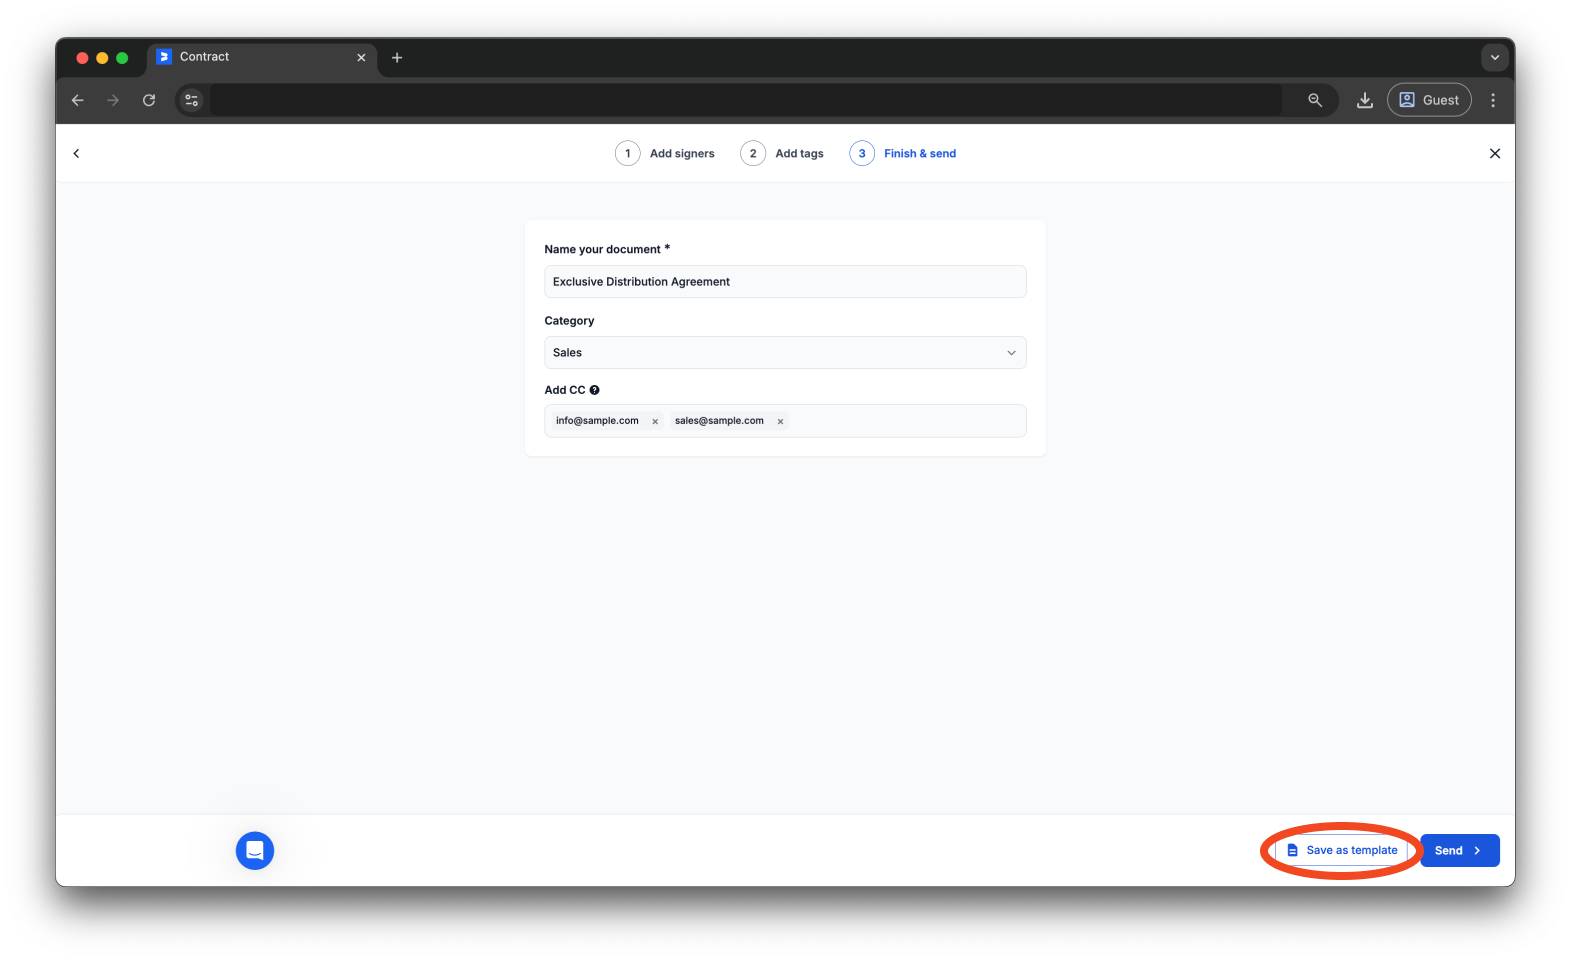Open site information icon in address bar
The height and width of the screenshot is (960, 1571).
pos(192,100)
